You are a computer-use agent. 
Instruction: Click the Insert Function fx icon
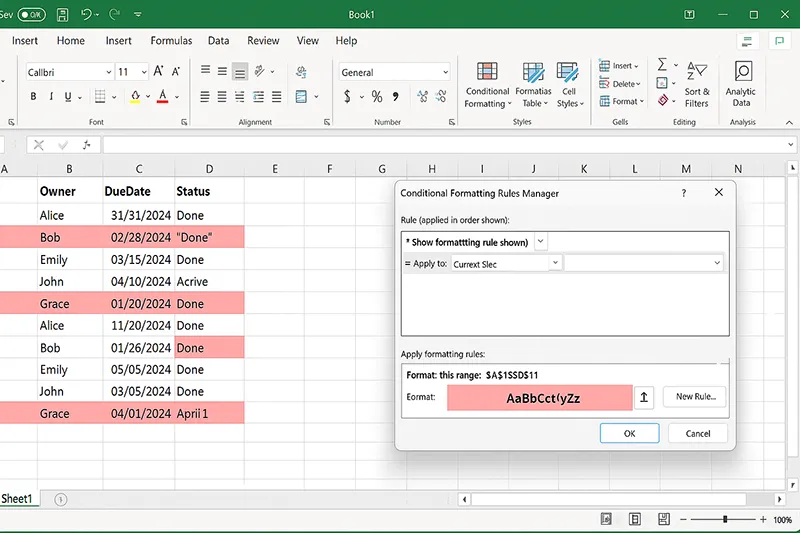pos(86,145)
